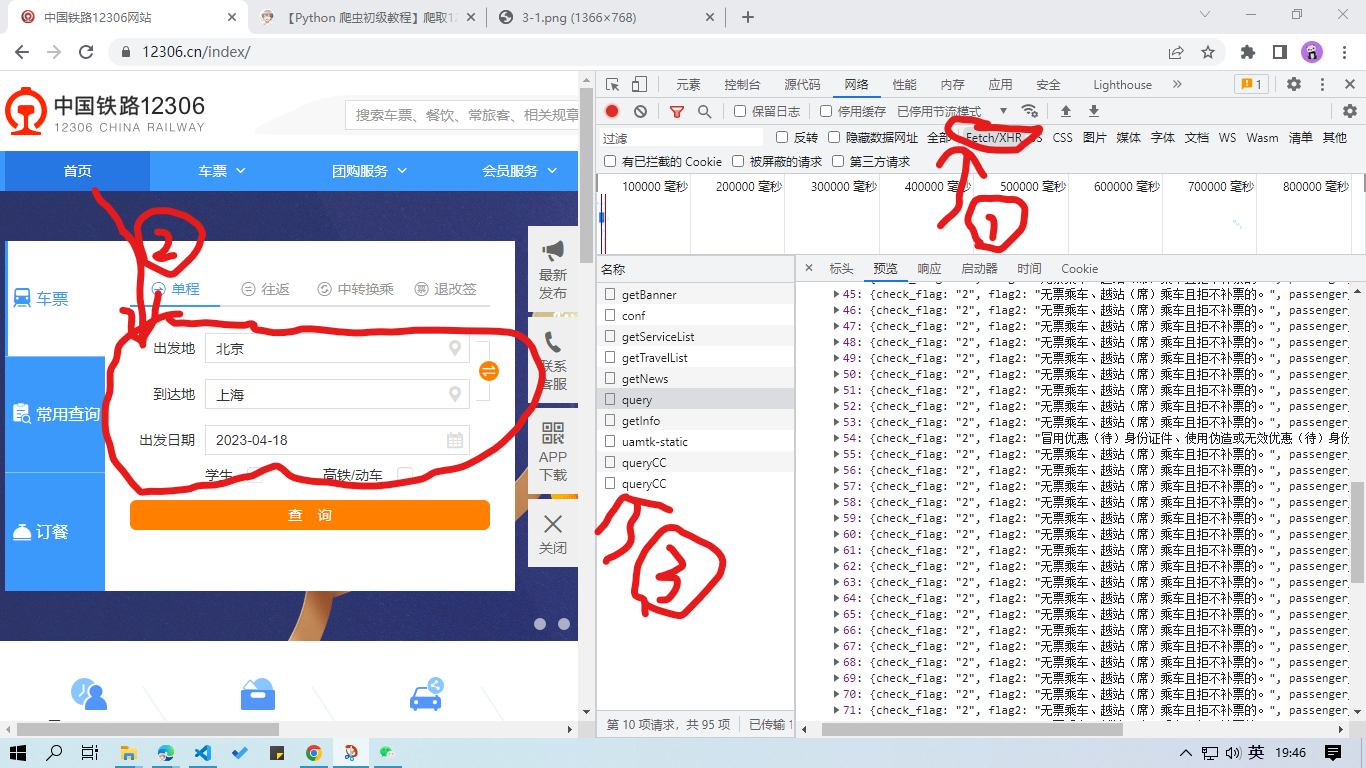This screenshot has height=768, width=1366.
Task: Show the issues warning badge
Action: 1251,84
